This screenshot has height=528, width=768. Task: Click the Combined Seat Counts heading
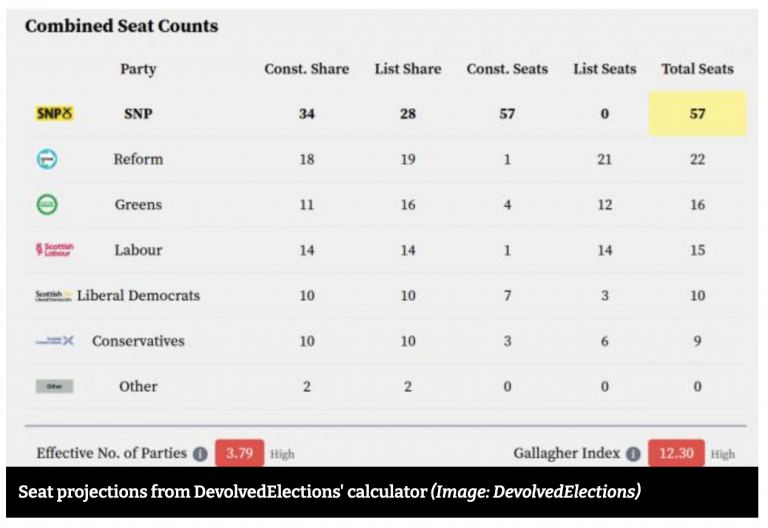[121, 26]
